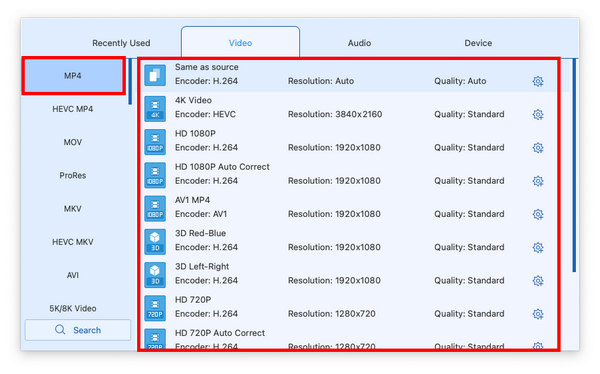
Task: Click the HD 1080P format icon
Action: pos(155,142)
